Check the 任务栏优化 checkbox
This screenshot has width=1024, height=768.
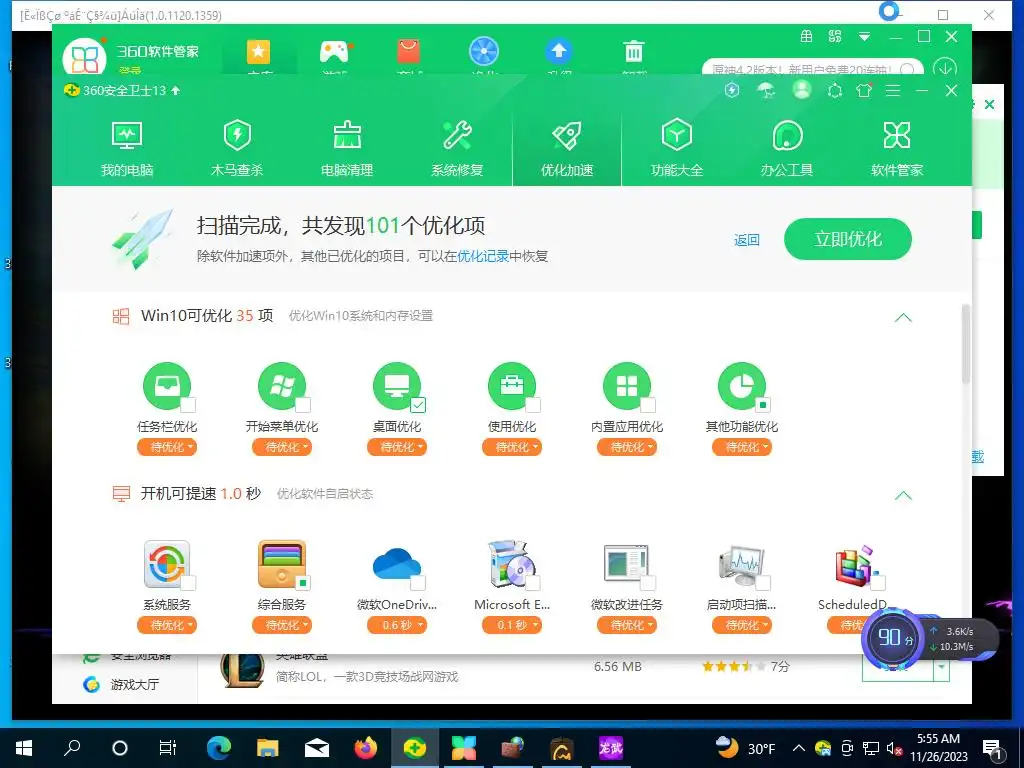pyautogui.click(x=188, y=405)
